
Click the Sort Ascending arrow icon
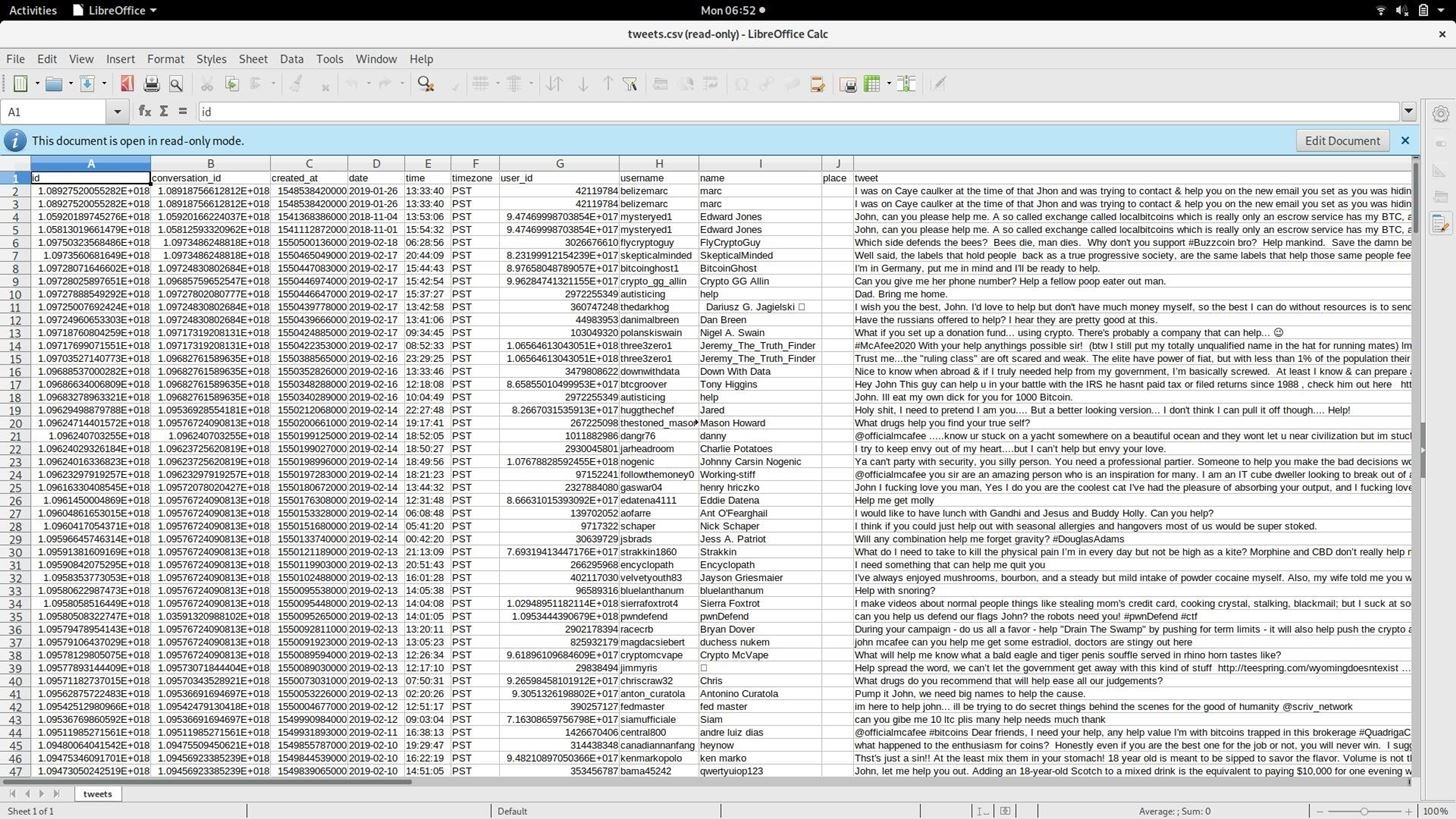tap(583, 84)
